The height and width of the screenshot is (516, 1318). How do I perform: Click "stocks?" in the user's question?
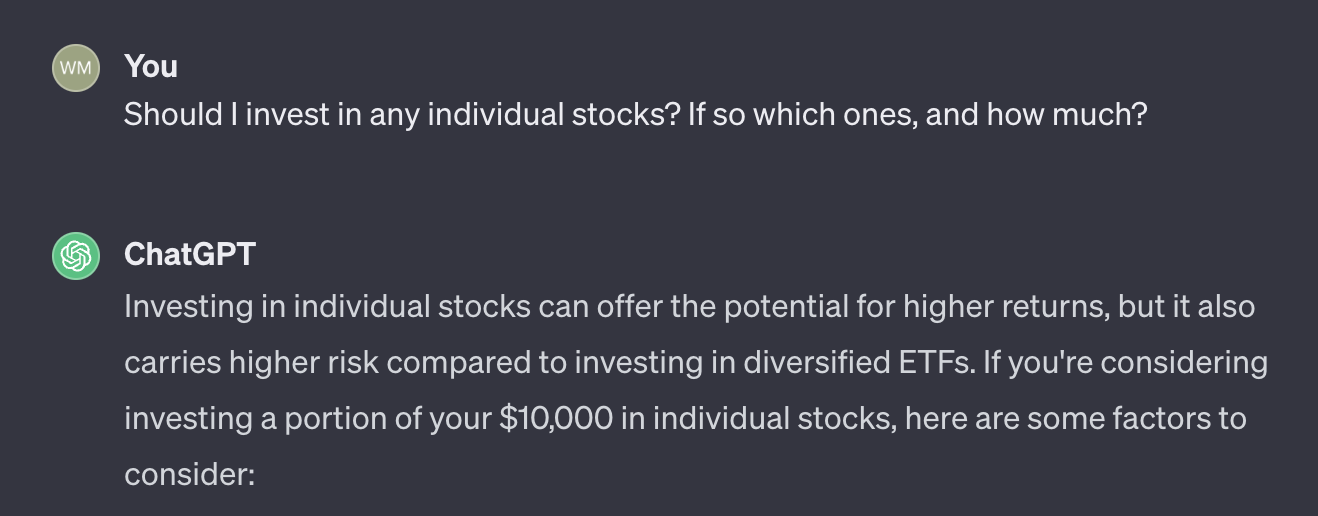click(621, 115)
